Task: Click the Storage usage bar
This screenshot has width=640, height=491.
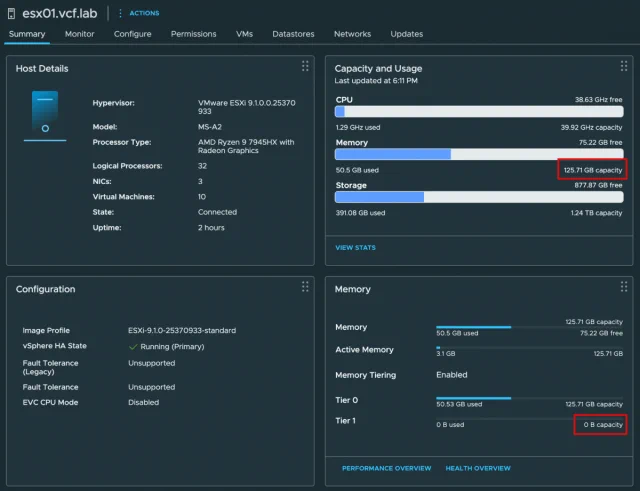Action: [479, 197]
